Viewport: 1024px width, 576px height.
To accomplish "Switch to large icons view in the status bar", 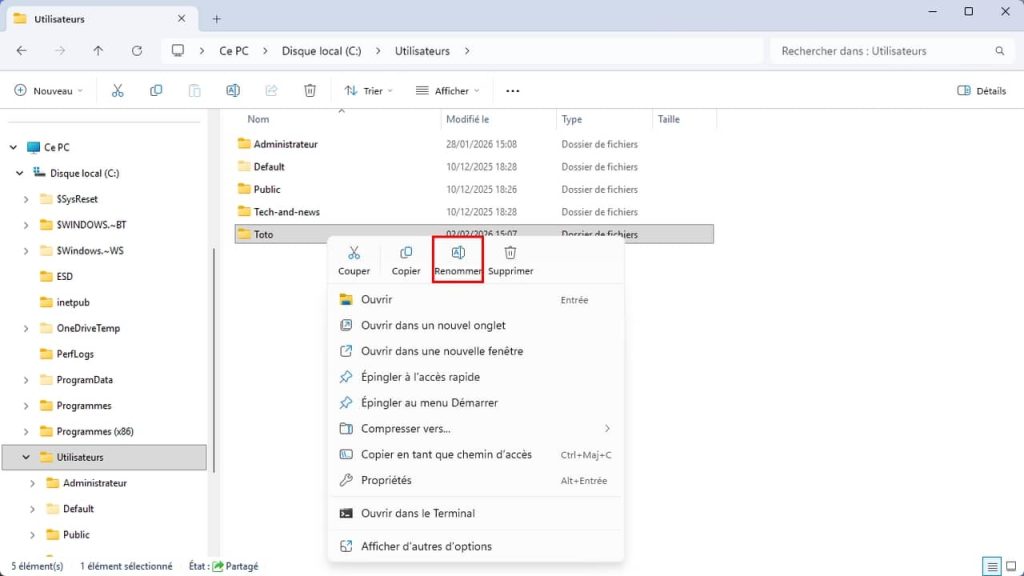I will [1009, 566].
